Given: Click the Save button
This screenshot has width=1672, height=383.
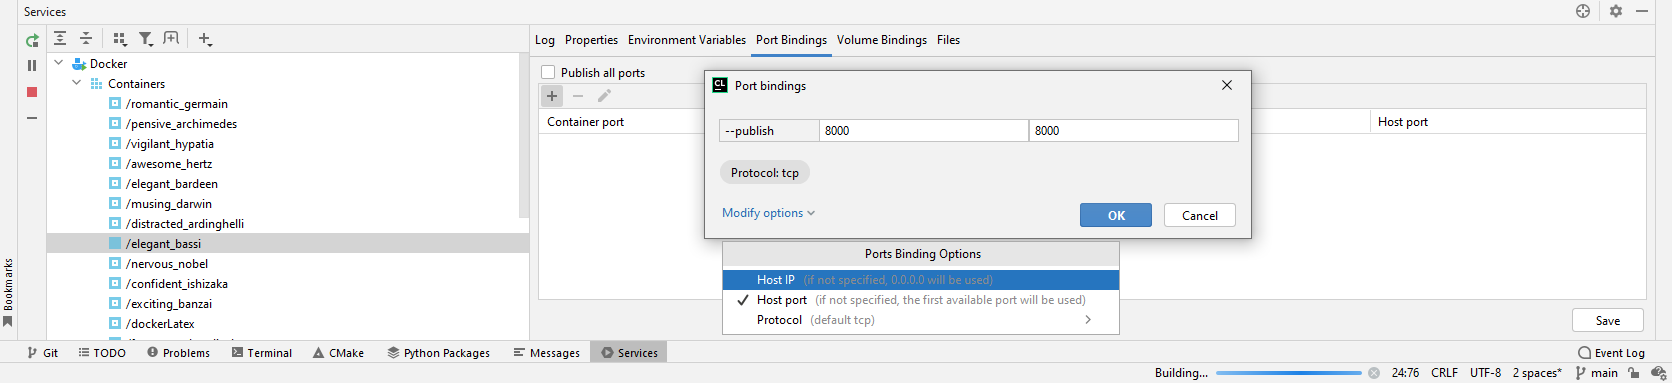Looking at the screenshot, I should (1608, 320).
